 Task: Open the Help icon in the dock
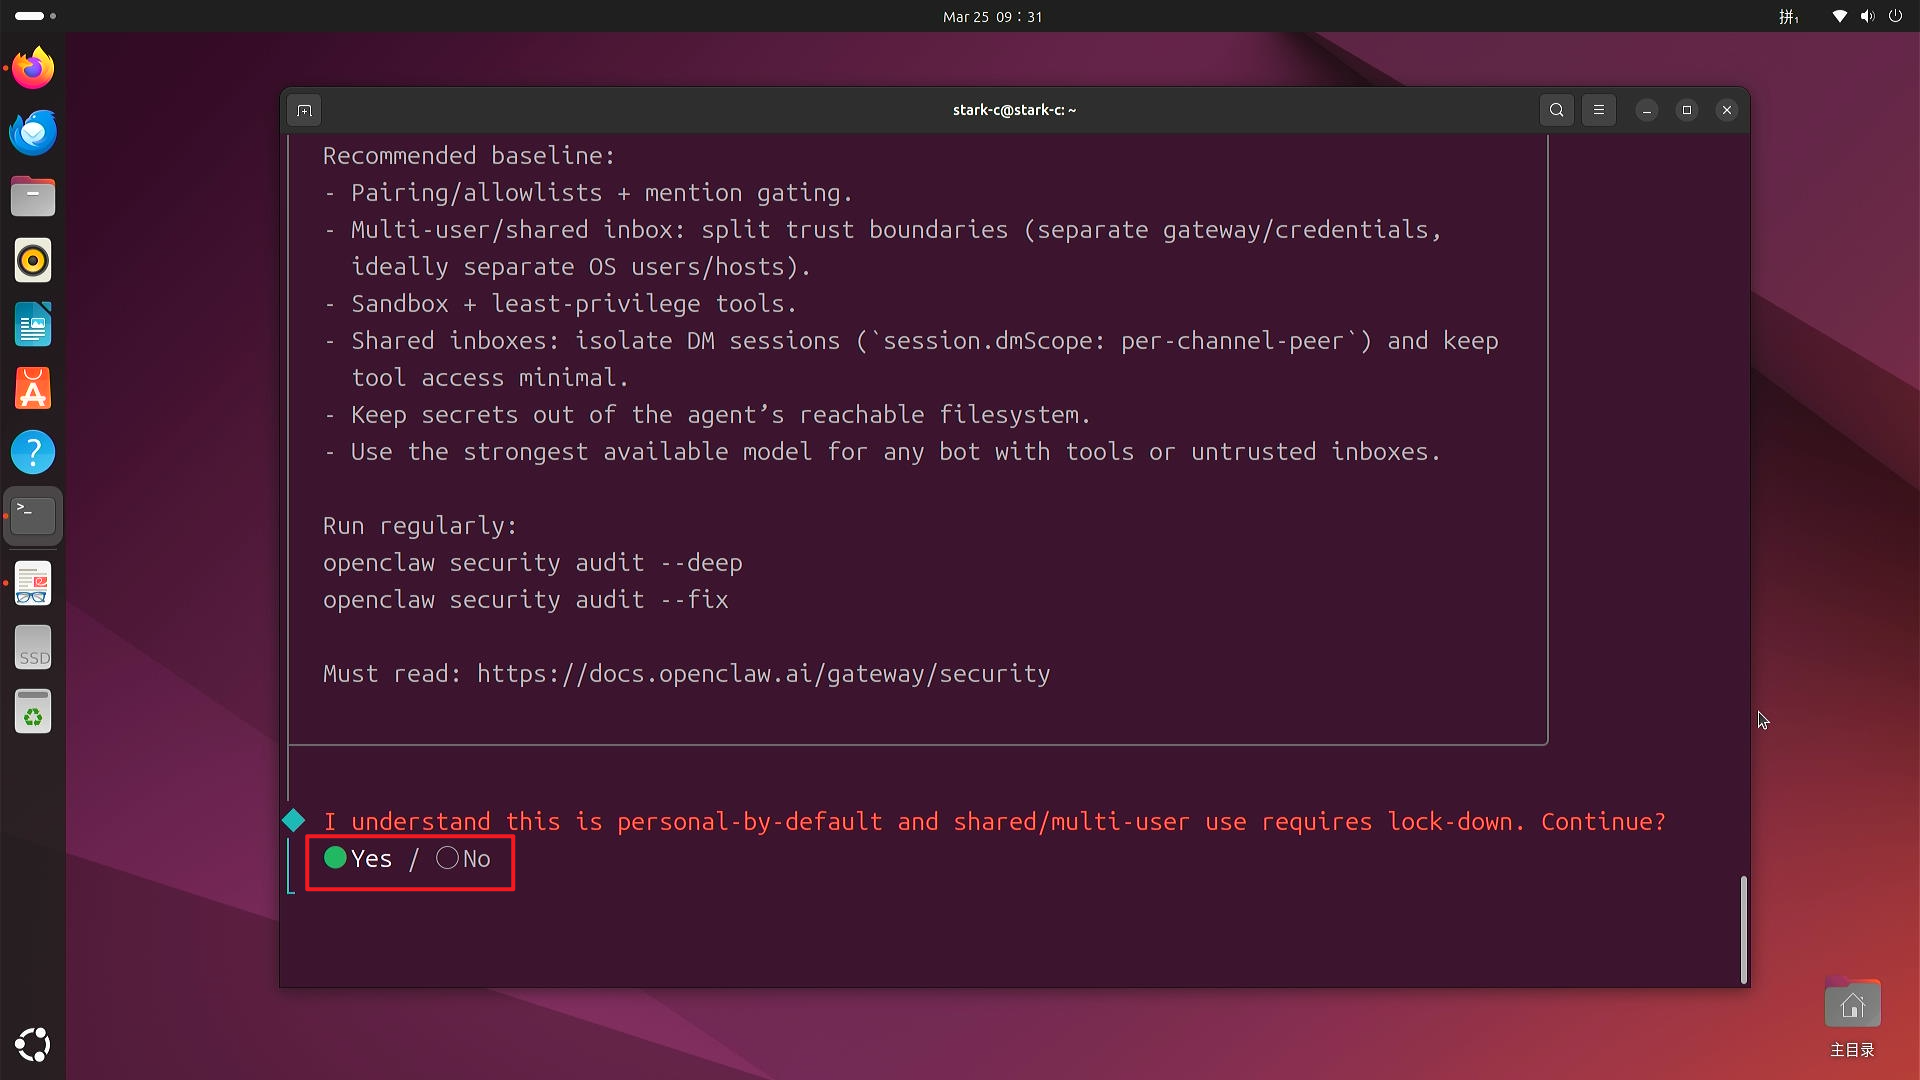point(33,452)
